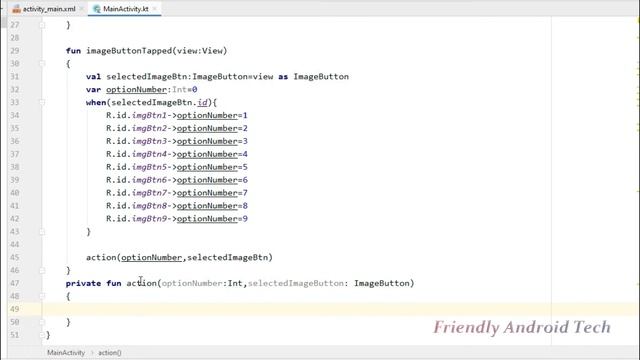Click MainActivity in the breadcrumb bar
This screenshot has width=640, height=360.
pos(66,353)
